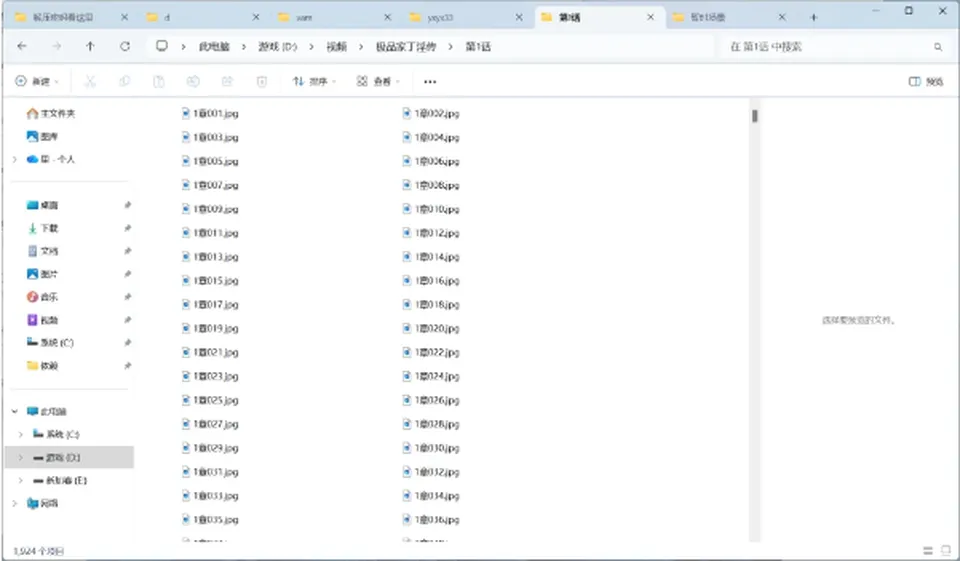960x561 pixels.
Task: Open the 新建 (New) dropdown
Action: (37, 81)
